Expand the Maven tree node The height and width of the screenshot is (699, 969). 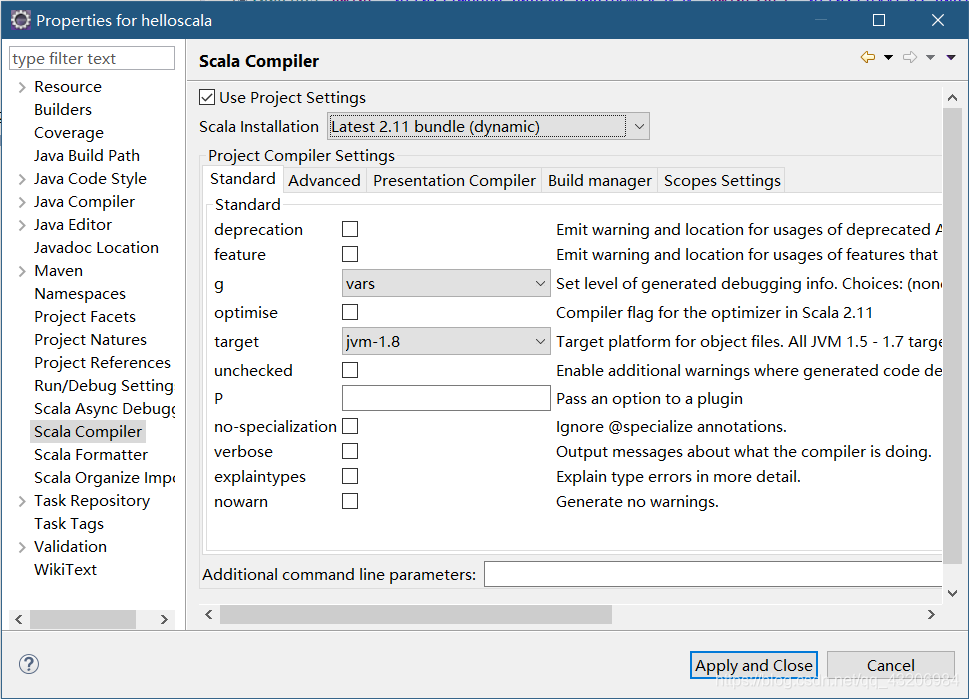point(22,271)
